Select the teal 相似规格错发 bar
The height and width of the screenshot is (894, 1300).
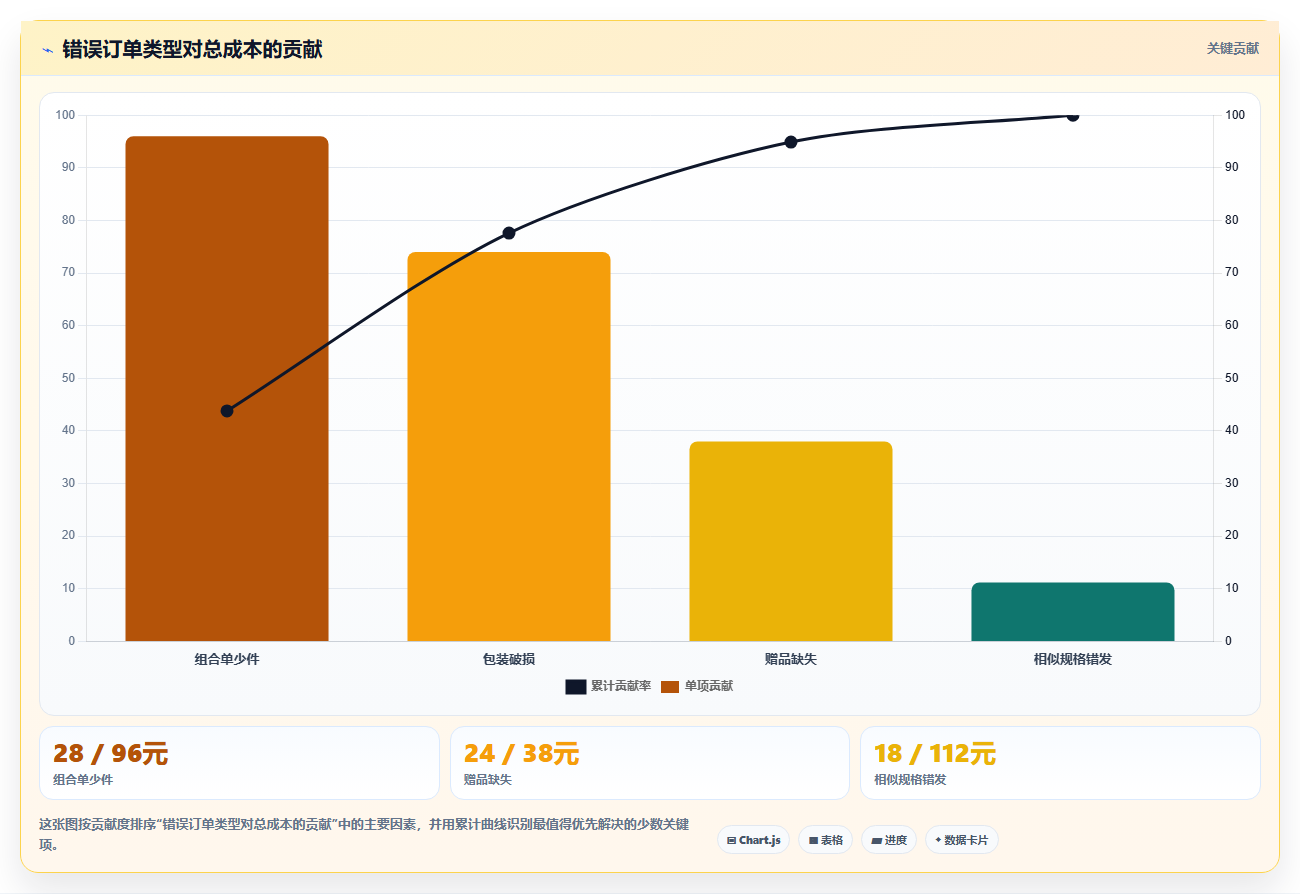click(x=1073, y=611)
